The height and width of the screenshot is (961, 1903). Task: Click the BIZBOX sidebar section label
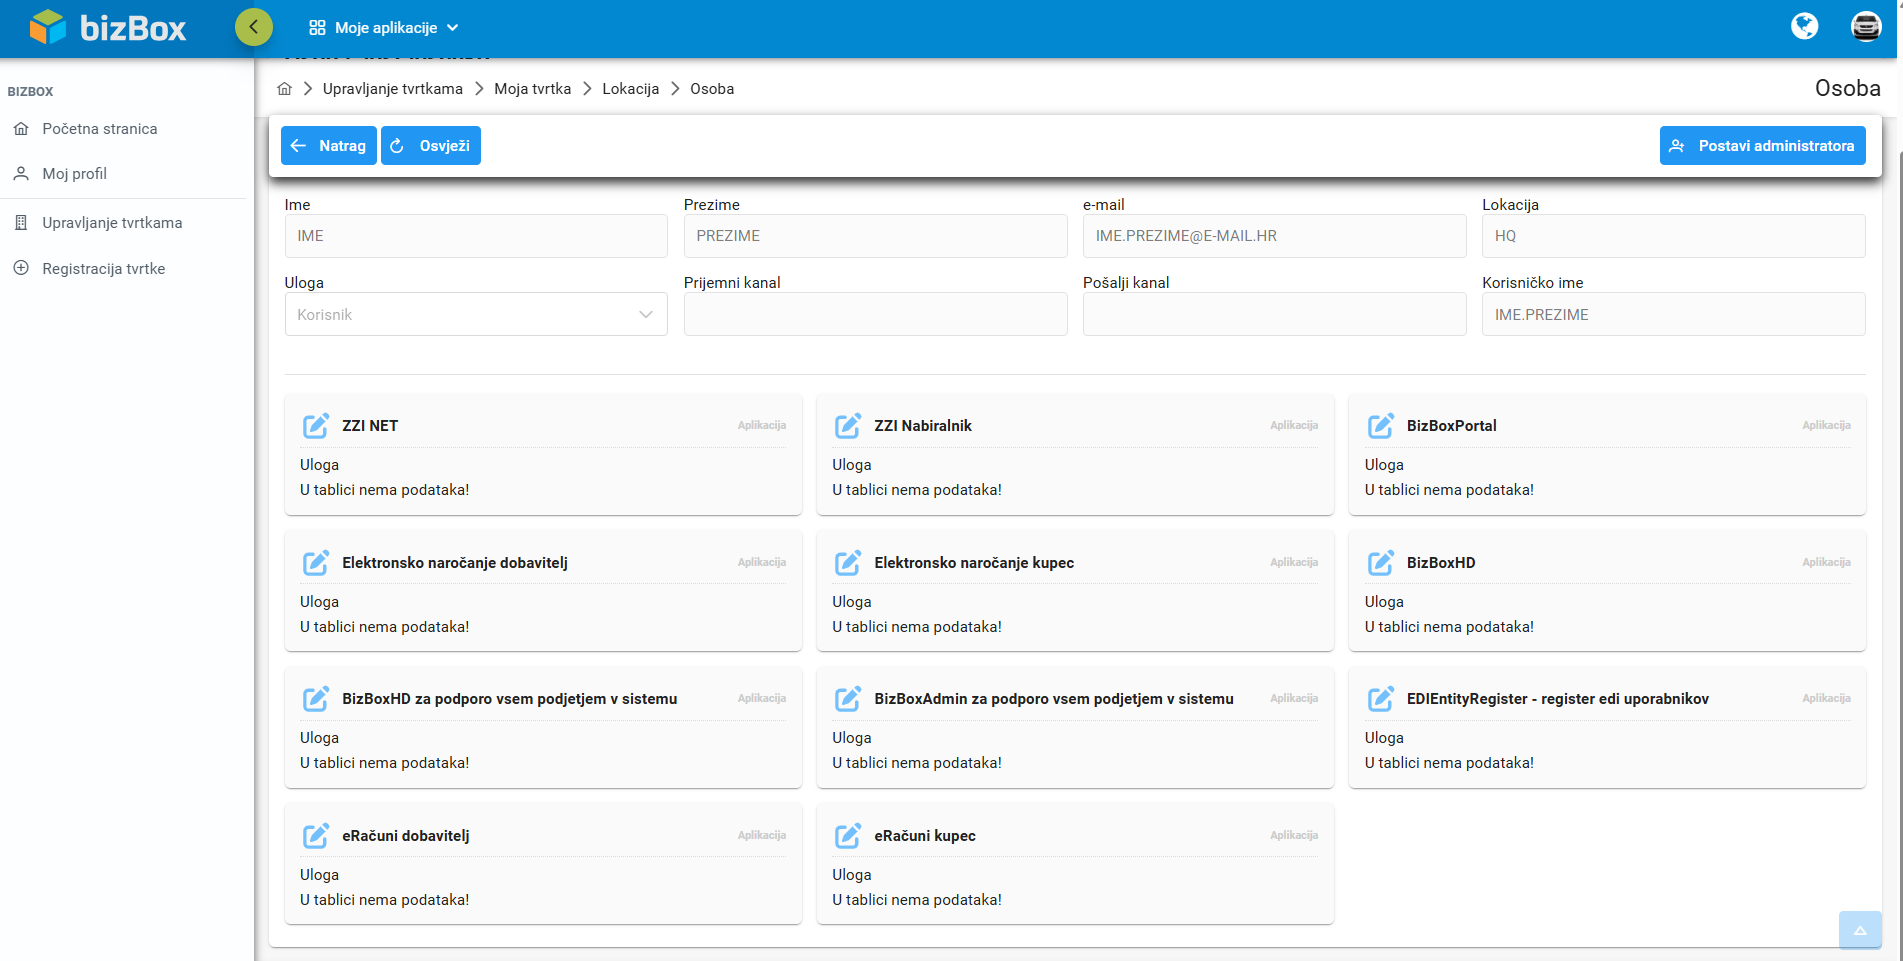tap(31, 92)
